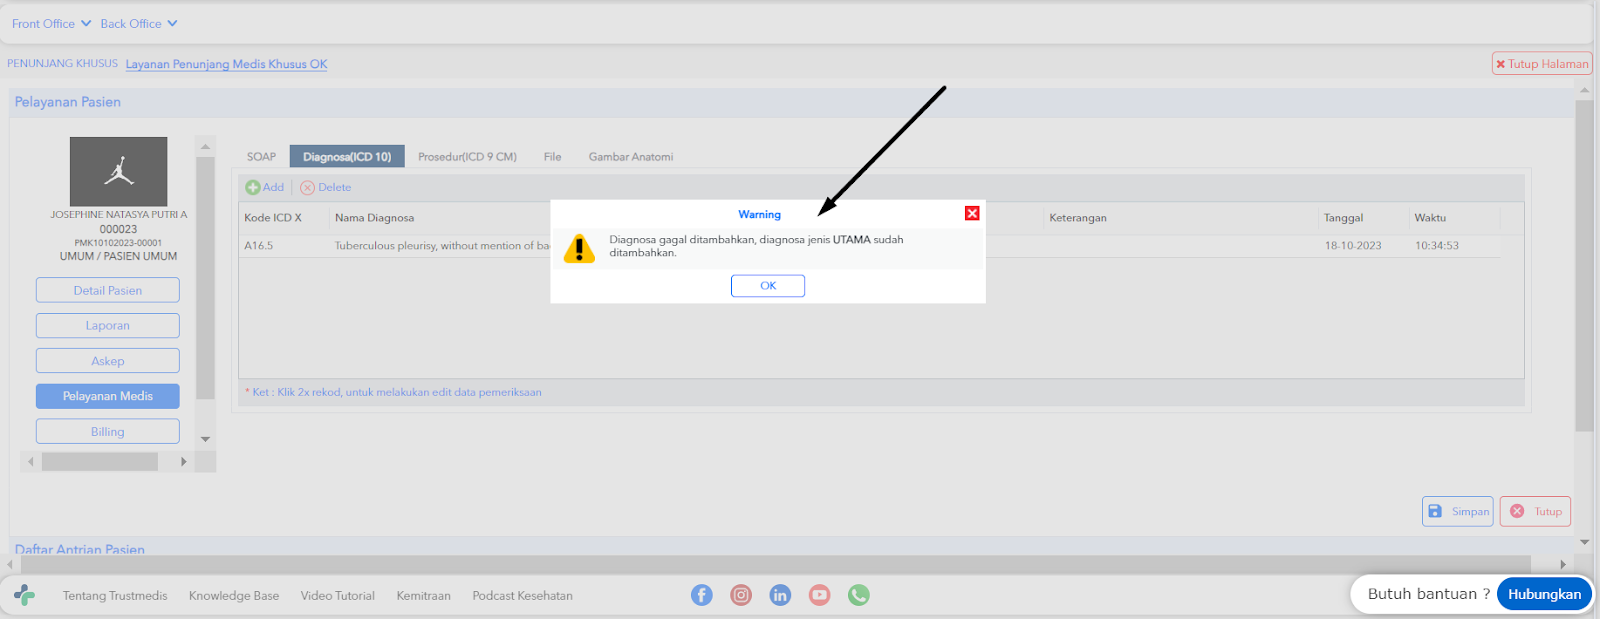Click the patient profile photo thumbnail
This screenshot has width=1600, height=619.
(x=118, y=171)
